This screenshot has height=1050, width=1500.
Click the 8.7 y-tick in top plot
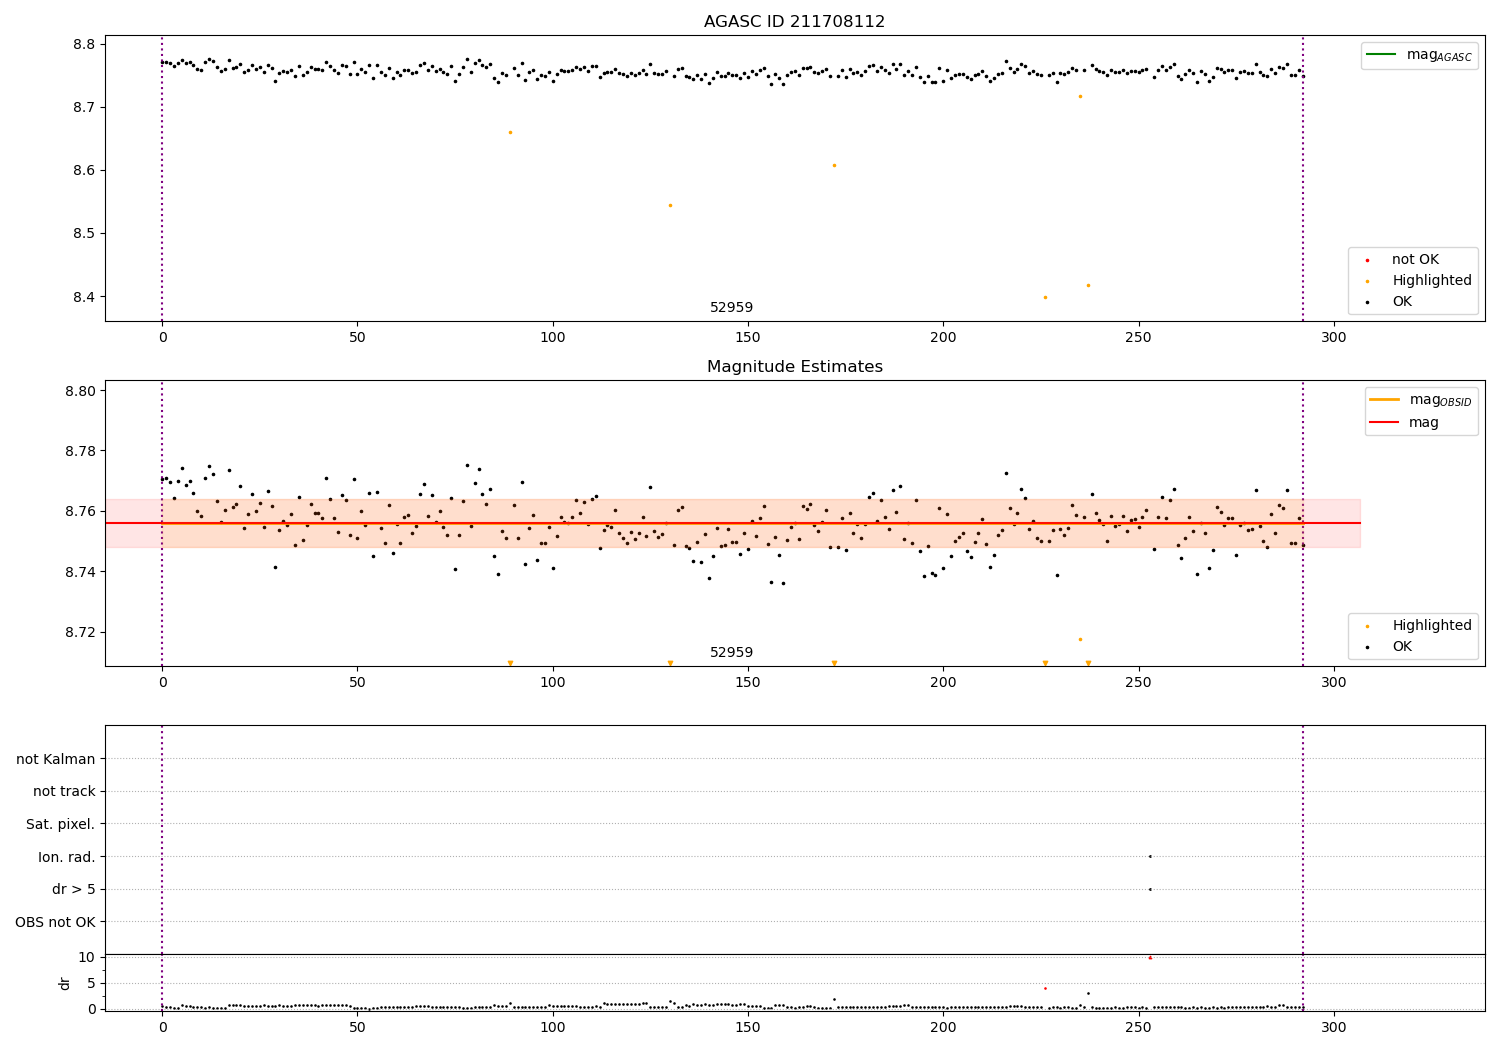84,108
